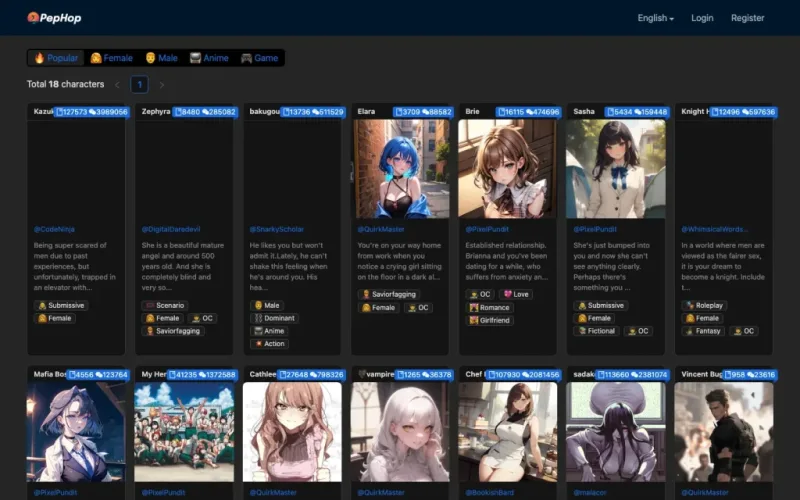
Task: Click Submissive tag on Sasha card
Action: pos(601,306)
